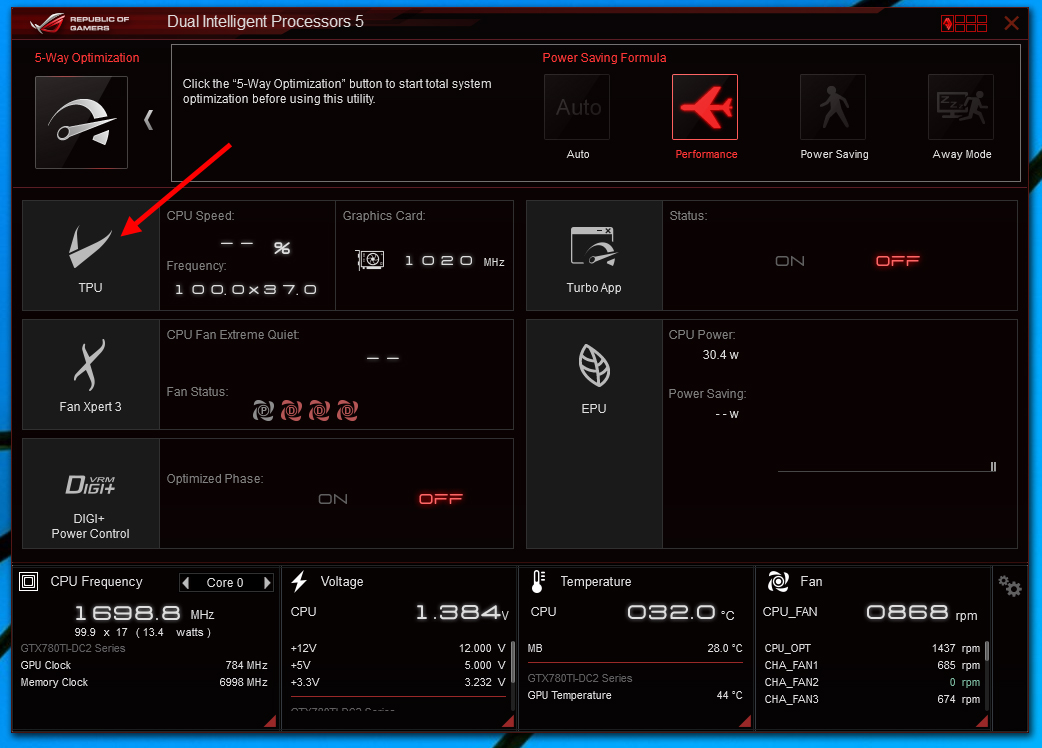The image size is (1042, 748).
Task: Open DIGI+ Power Control module
Action: [x=91, y=494]
